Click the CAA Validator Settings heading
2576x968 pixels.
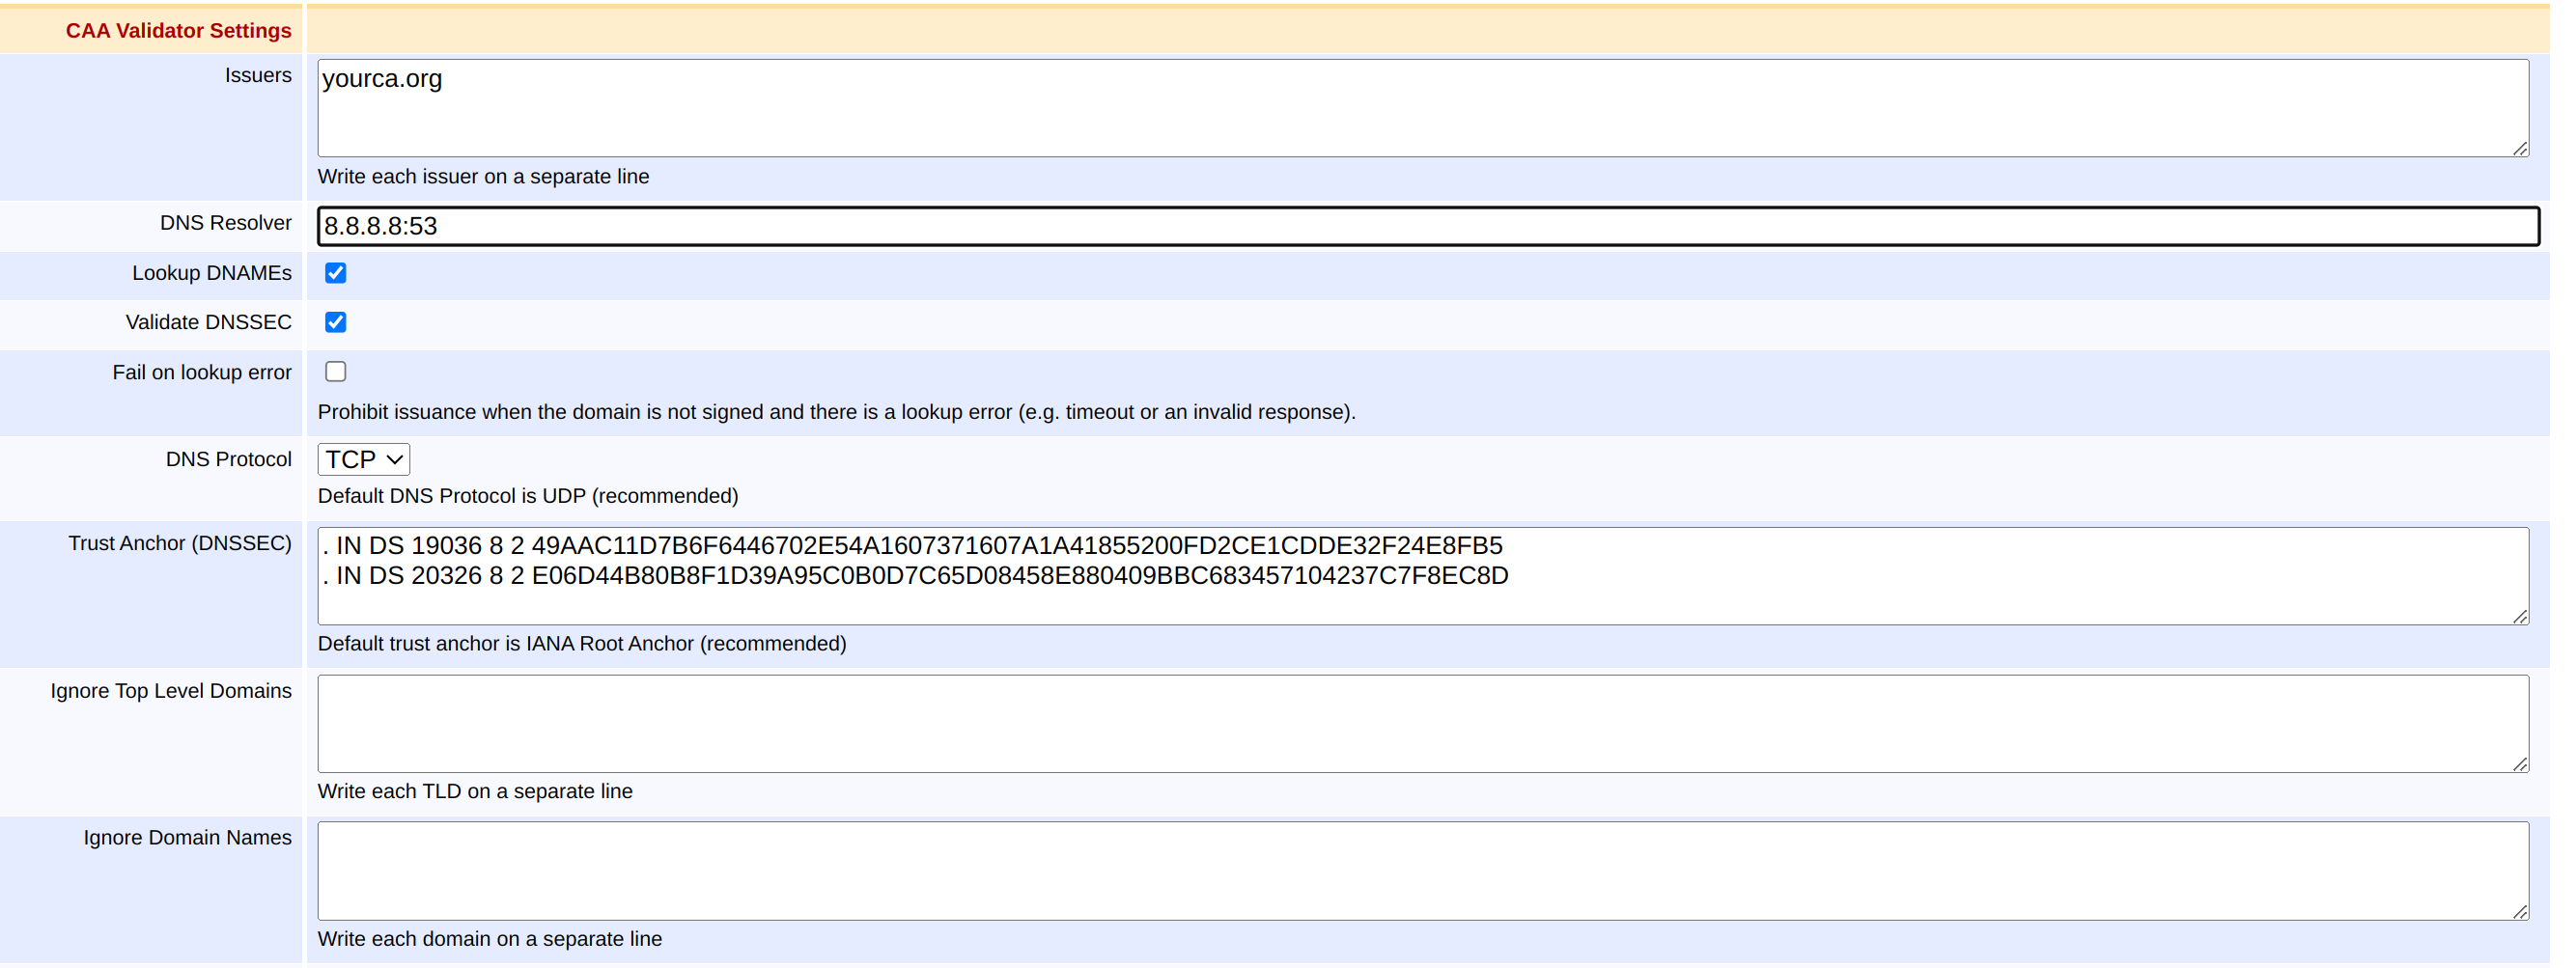tap(178, 31)
